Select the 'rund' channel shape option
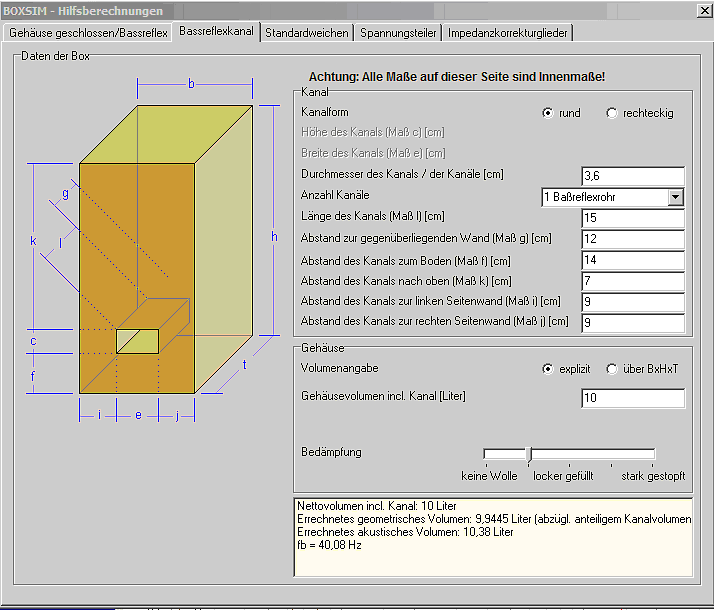 tap(548, 113)
